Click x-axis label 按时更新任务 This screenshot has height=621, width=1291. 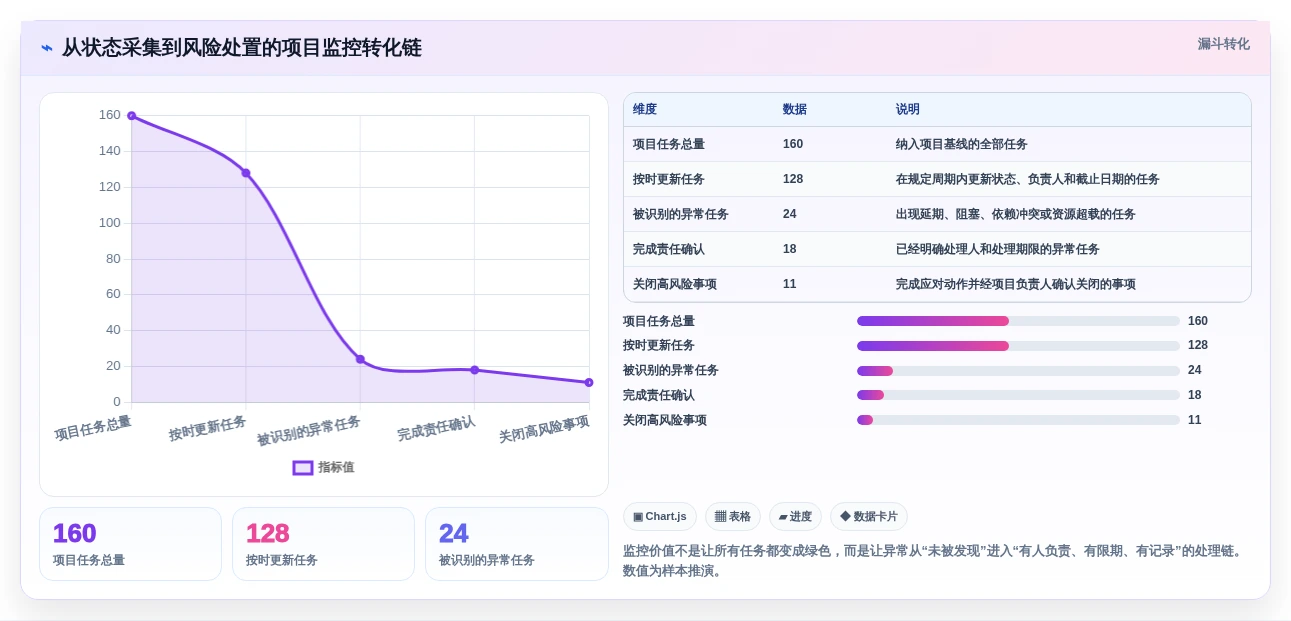[x=208, y=429]
